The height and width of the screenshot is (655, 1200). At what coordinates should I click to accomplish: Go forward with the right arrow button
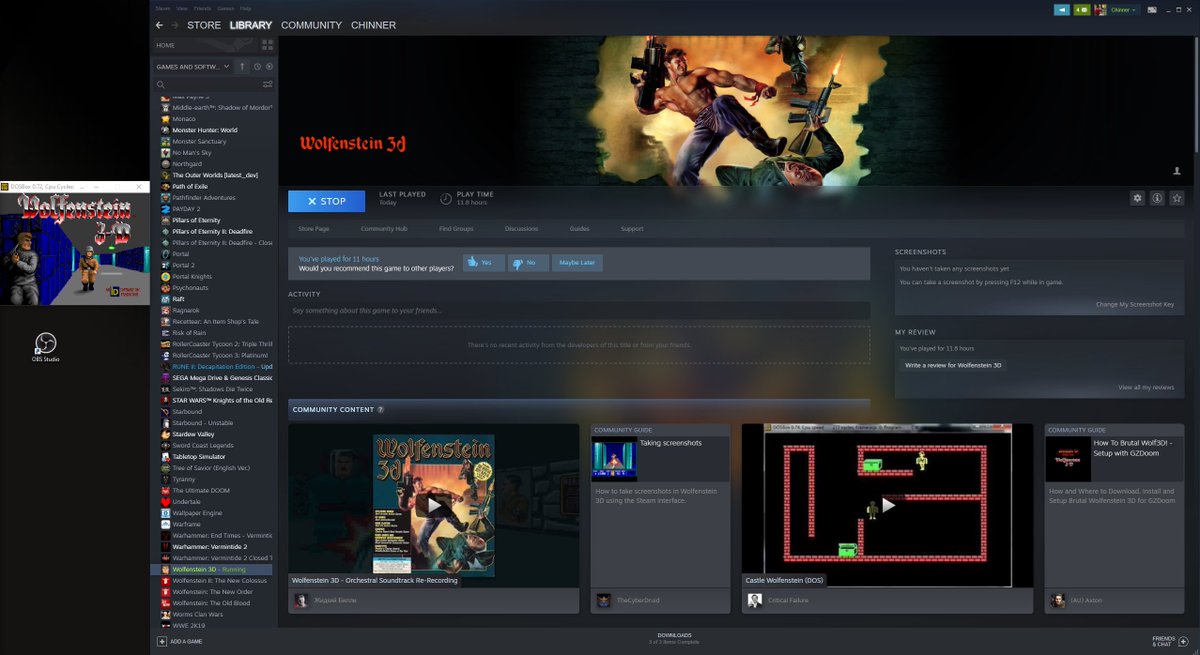click(174, 25)
